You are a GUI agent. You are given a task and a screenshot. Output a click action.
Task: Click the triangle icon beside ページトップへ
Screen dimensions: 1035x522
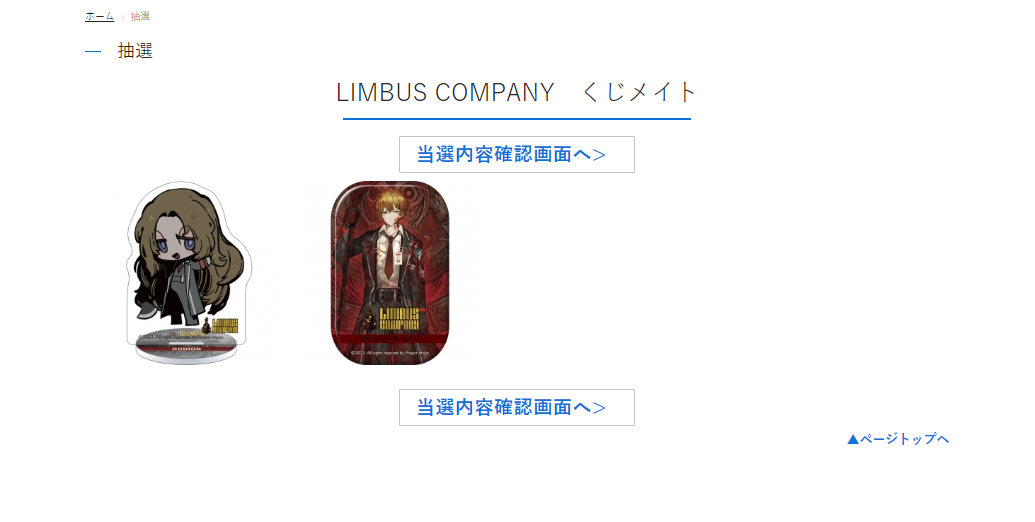click(853, 439)
